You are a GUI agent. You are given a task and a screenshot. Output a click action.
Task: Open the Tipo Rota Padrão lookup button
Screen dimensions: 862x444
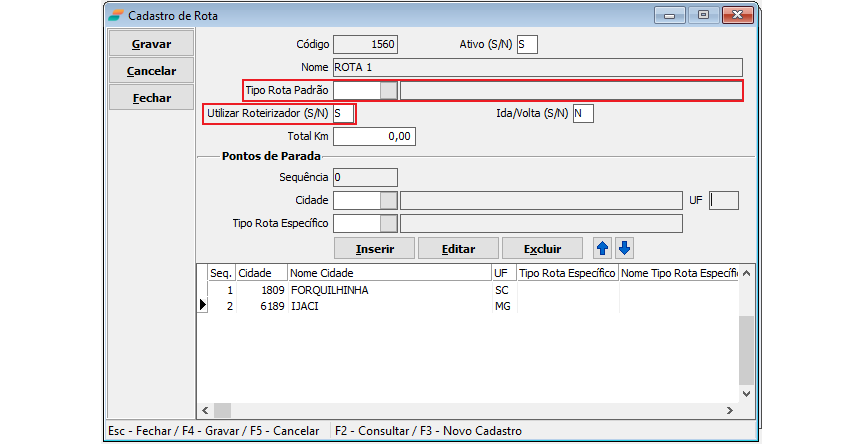point(389,91)
